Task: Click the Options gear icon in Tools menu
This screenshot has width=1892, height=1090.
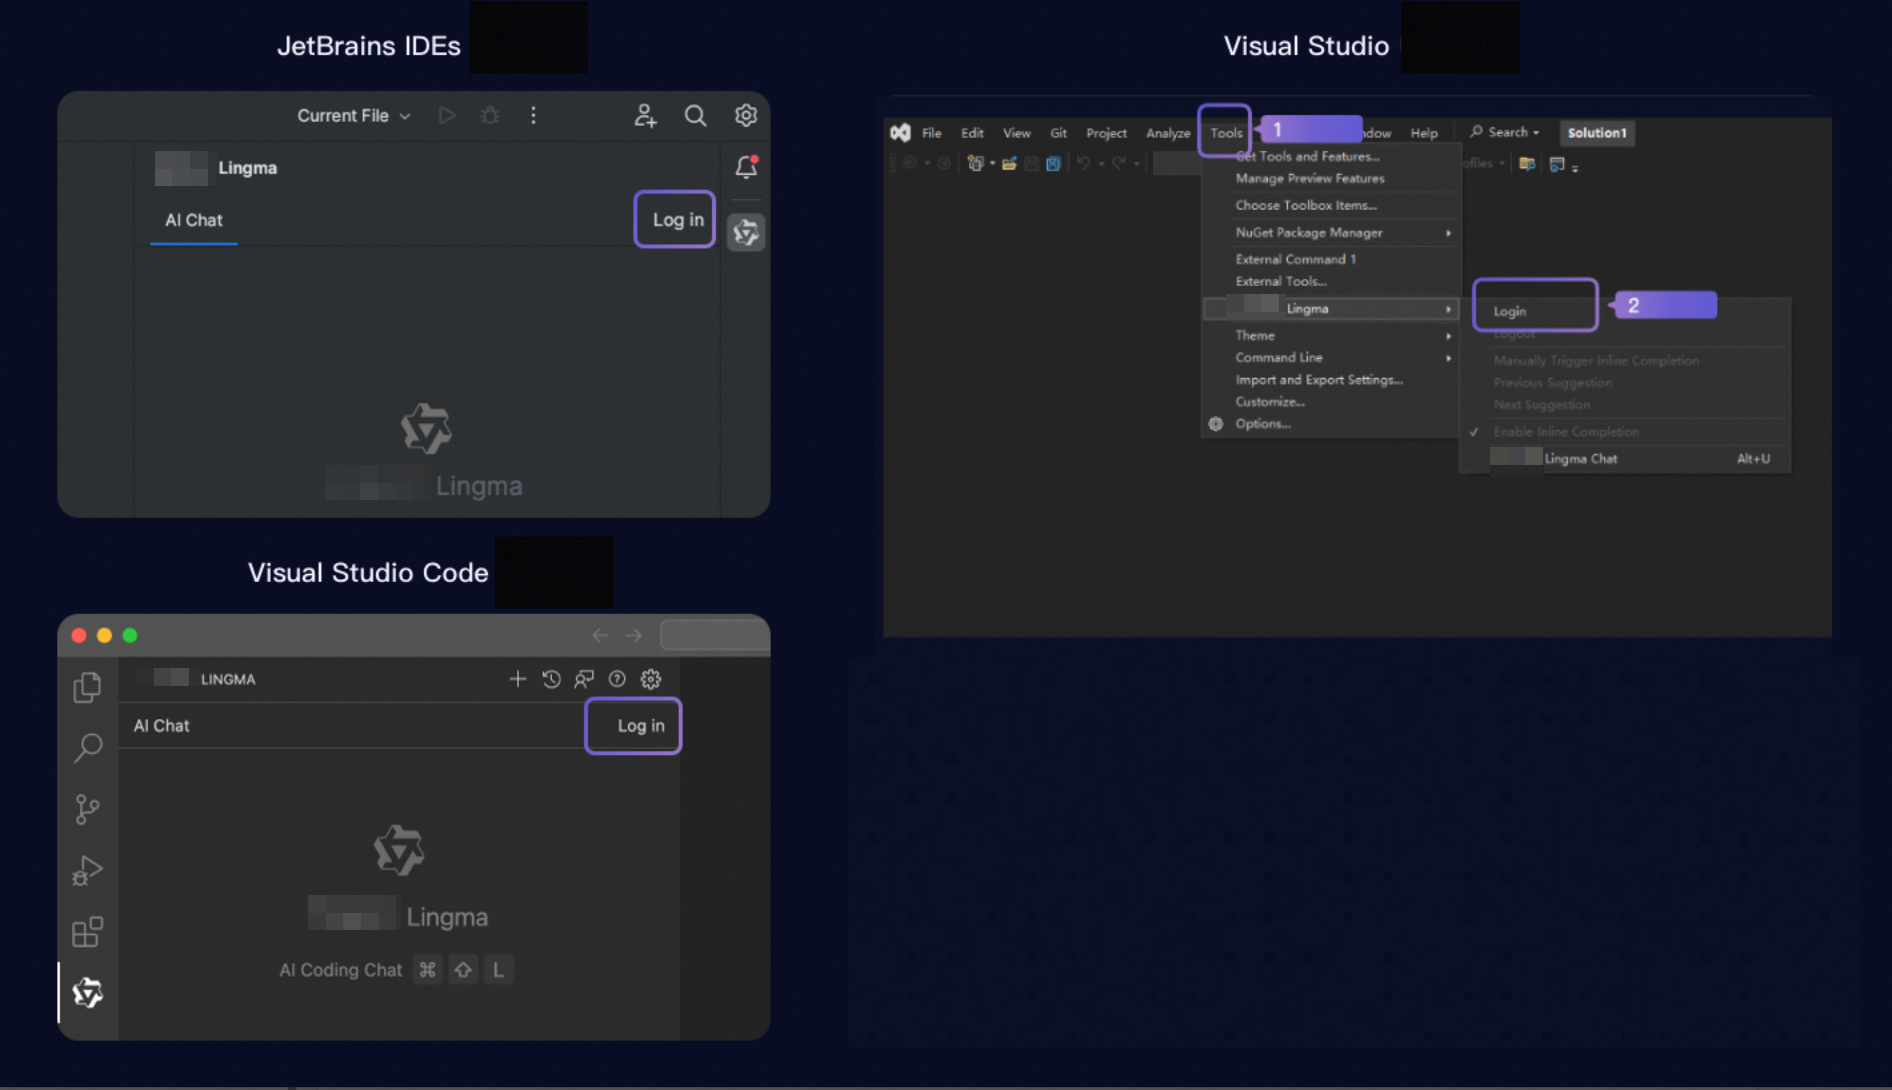Action: [1216, 424]
